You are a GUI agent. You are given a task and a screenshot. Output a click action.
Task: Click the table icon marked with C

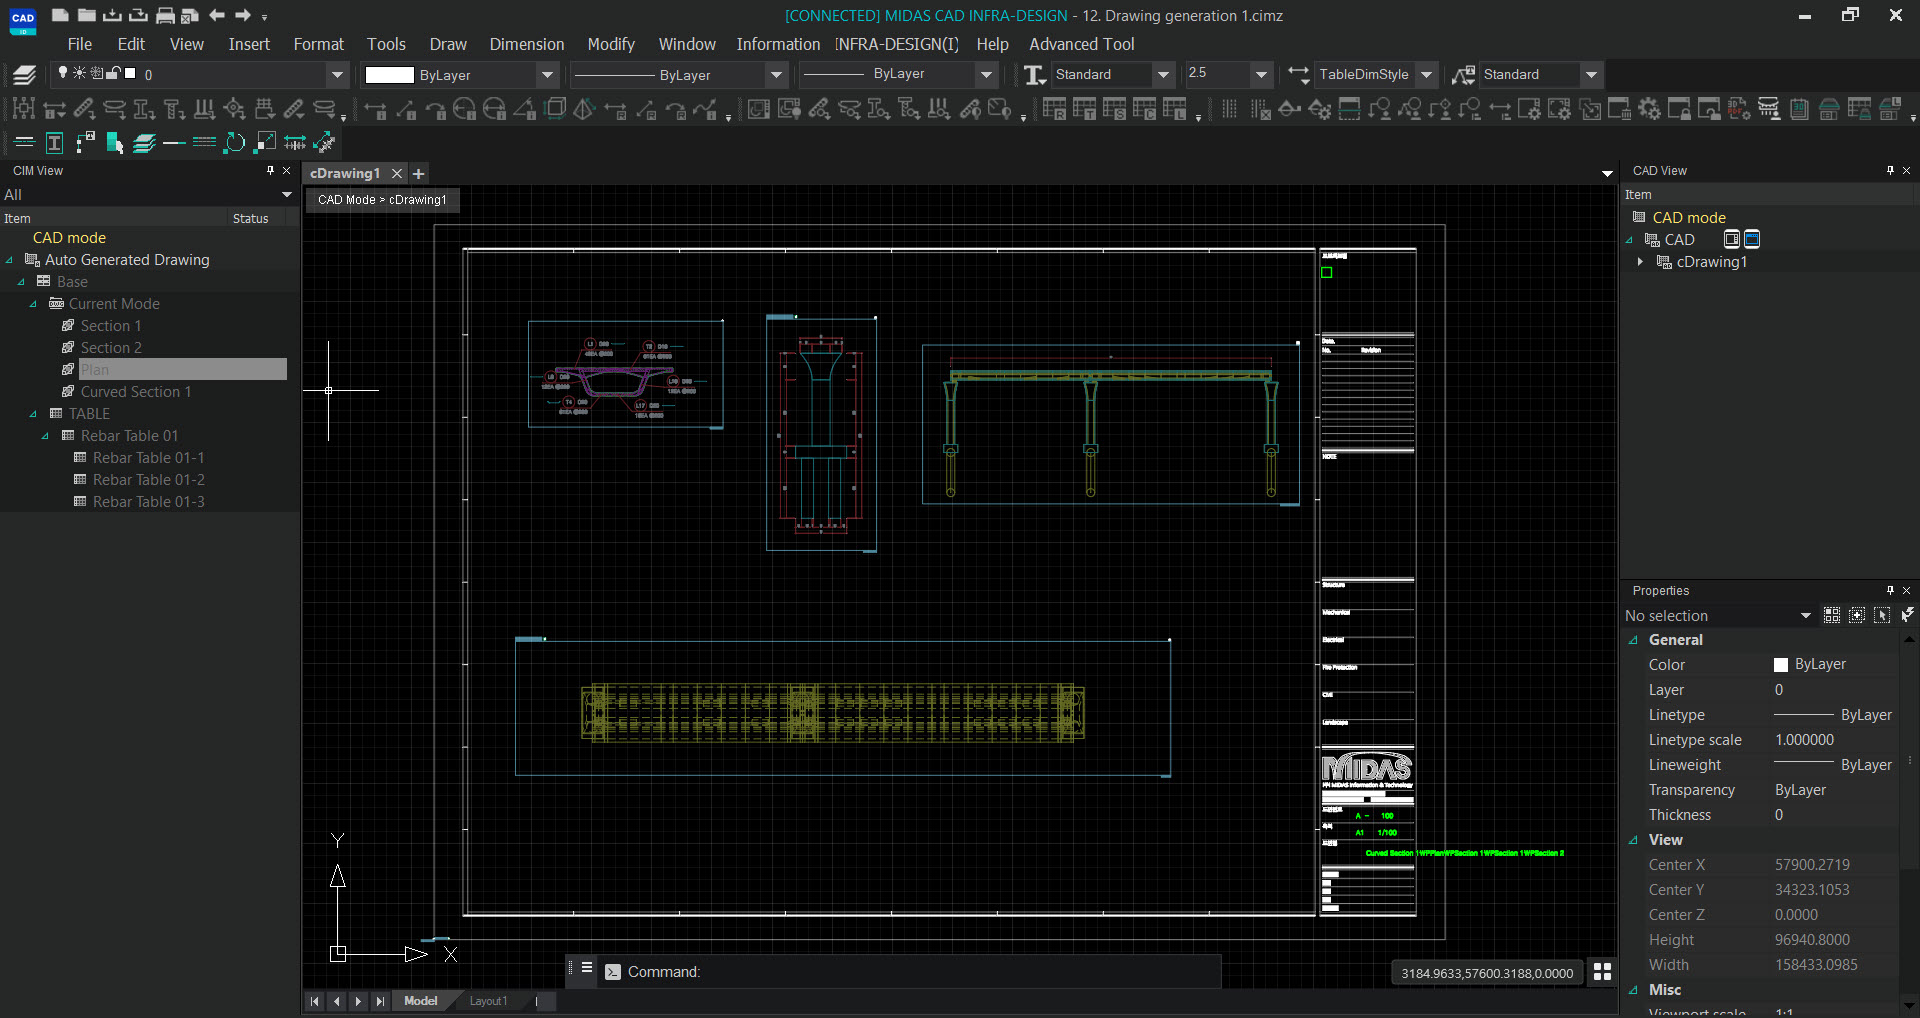point(1144,109)
